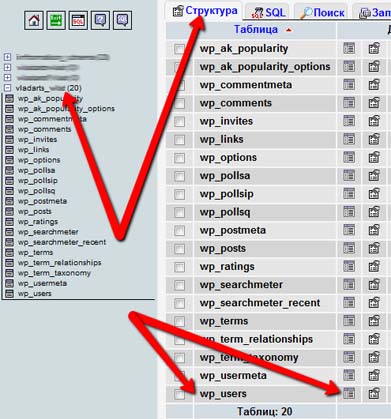Check the wp_invites row checkbox
Image resolution: width=391 pixels, height=419 pixels.
[179, 121]
